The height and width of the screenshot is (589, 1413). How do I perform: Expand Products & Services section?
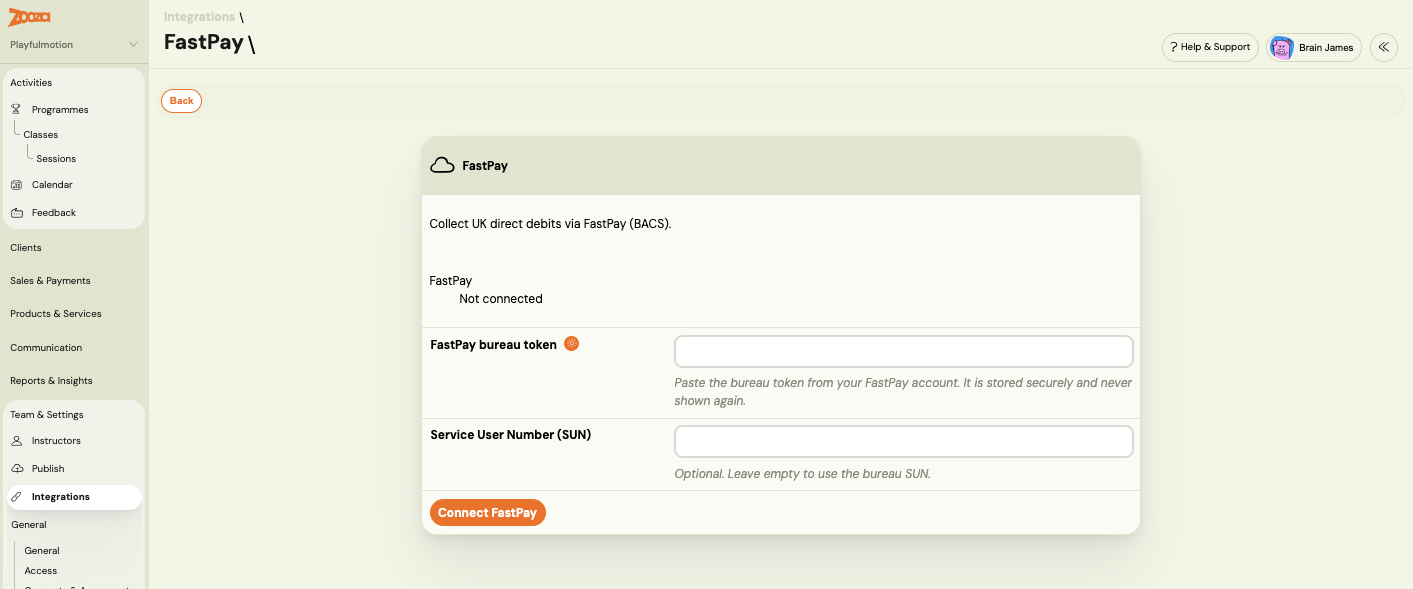pos(56,314)
